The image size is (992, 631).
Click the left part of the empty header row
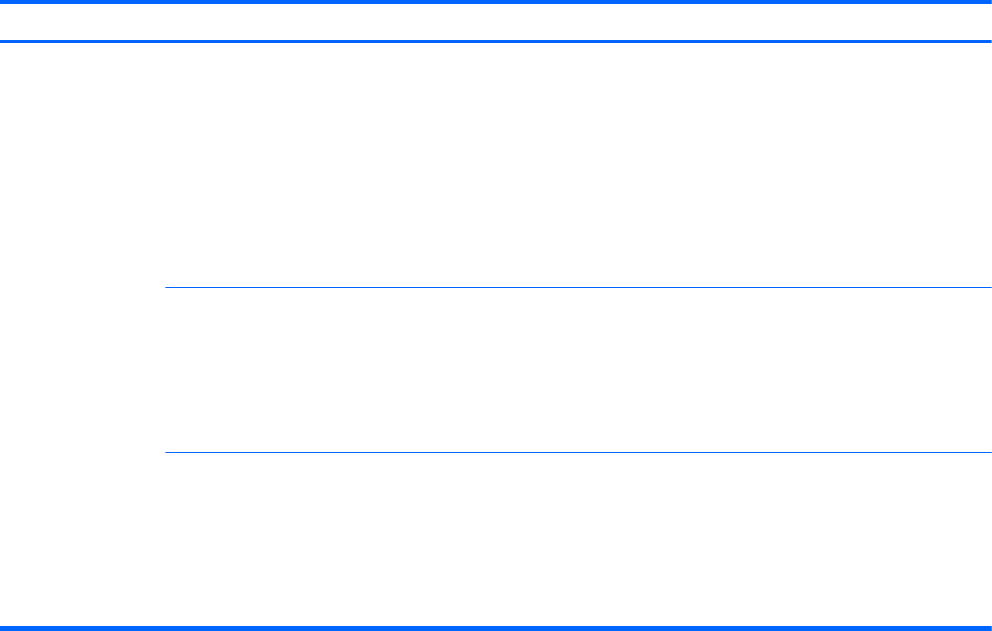tap(100, 22)
